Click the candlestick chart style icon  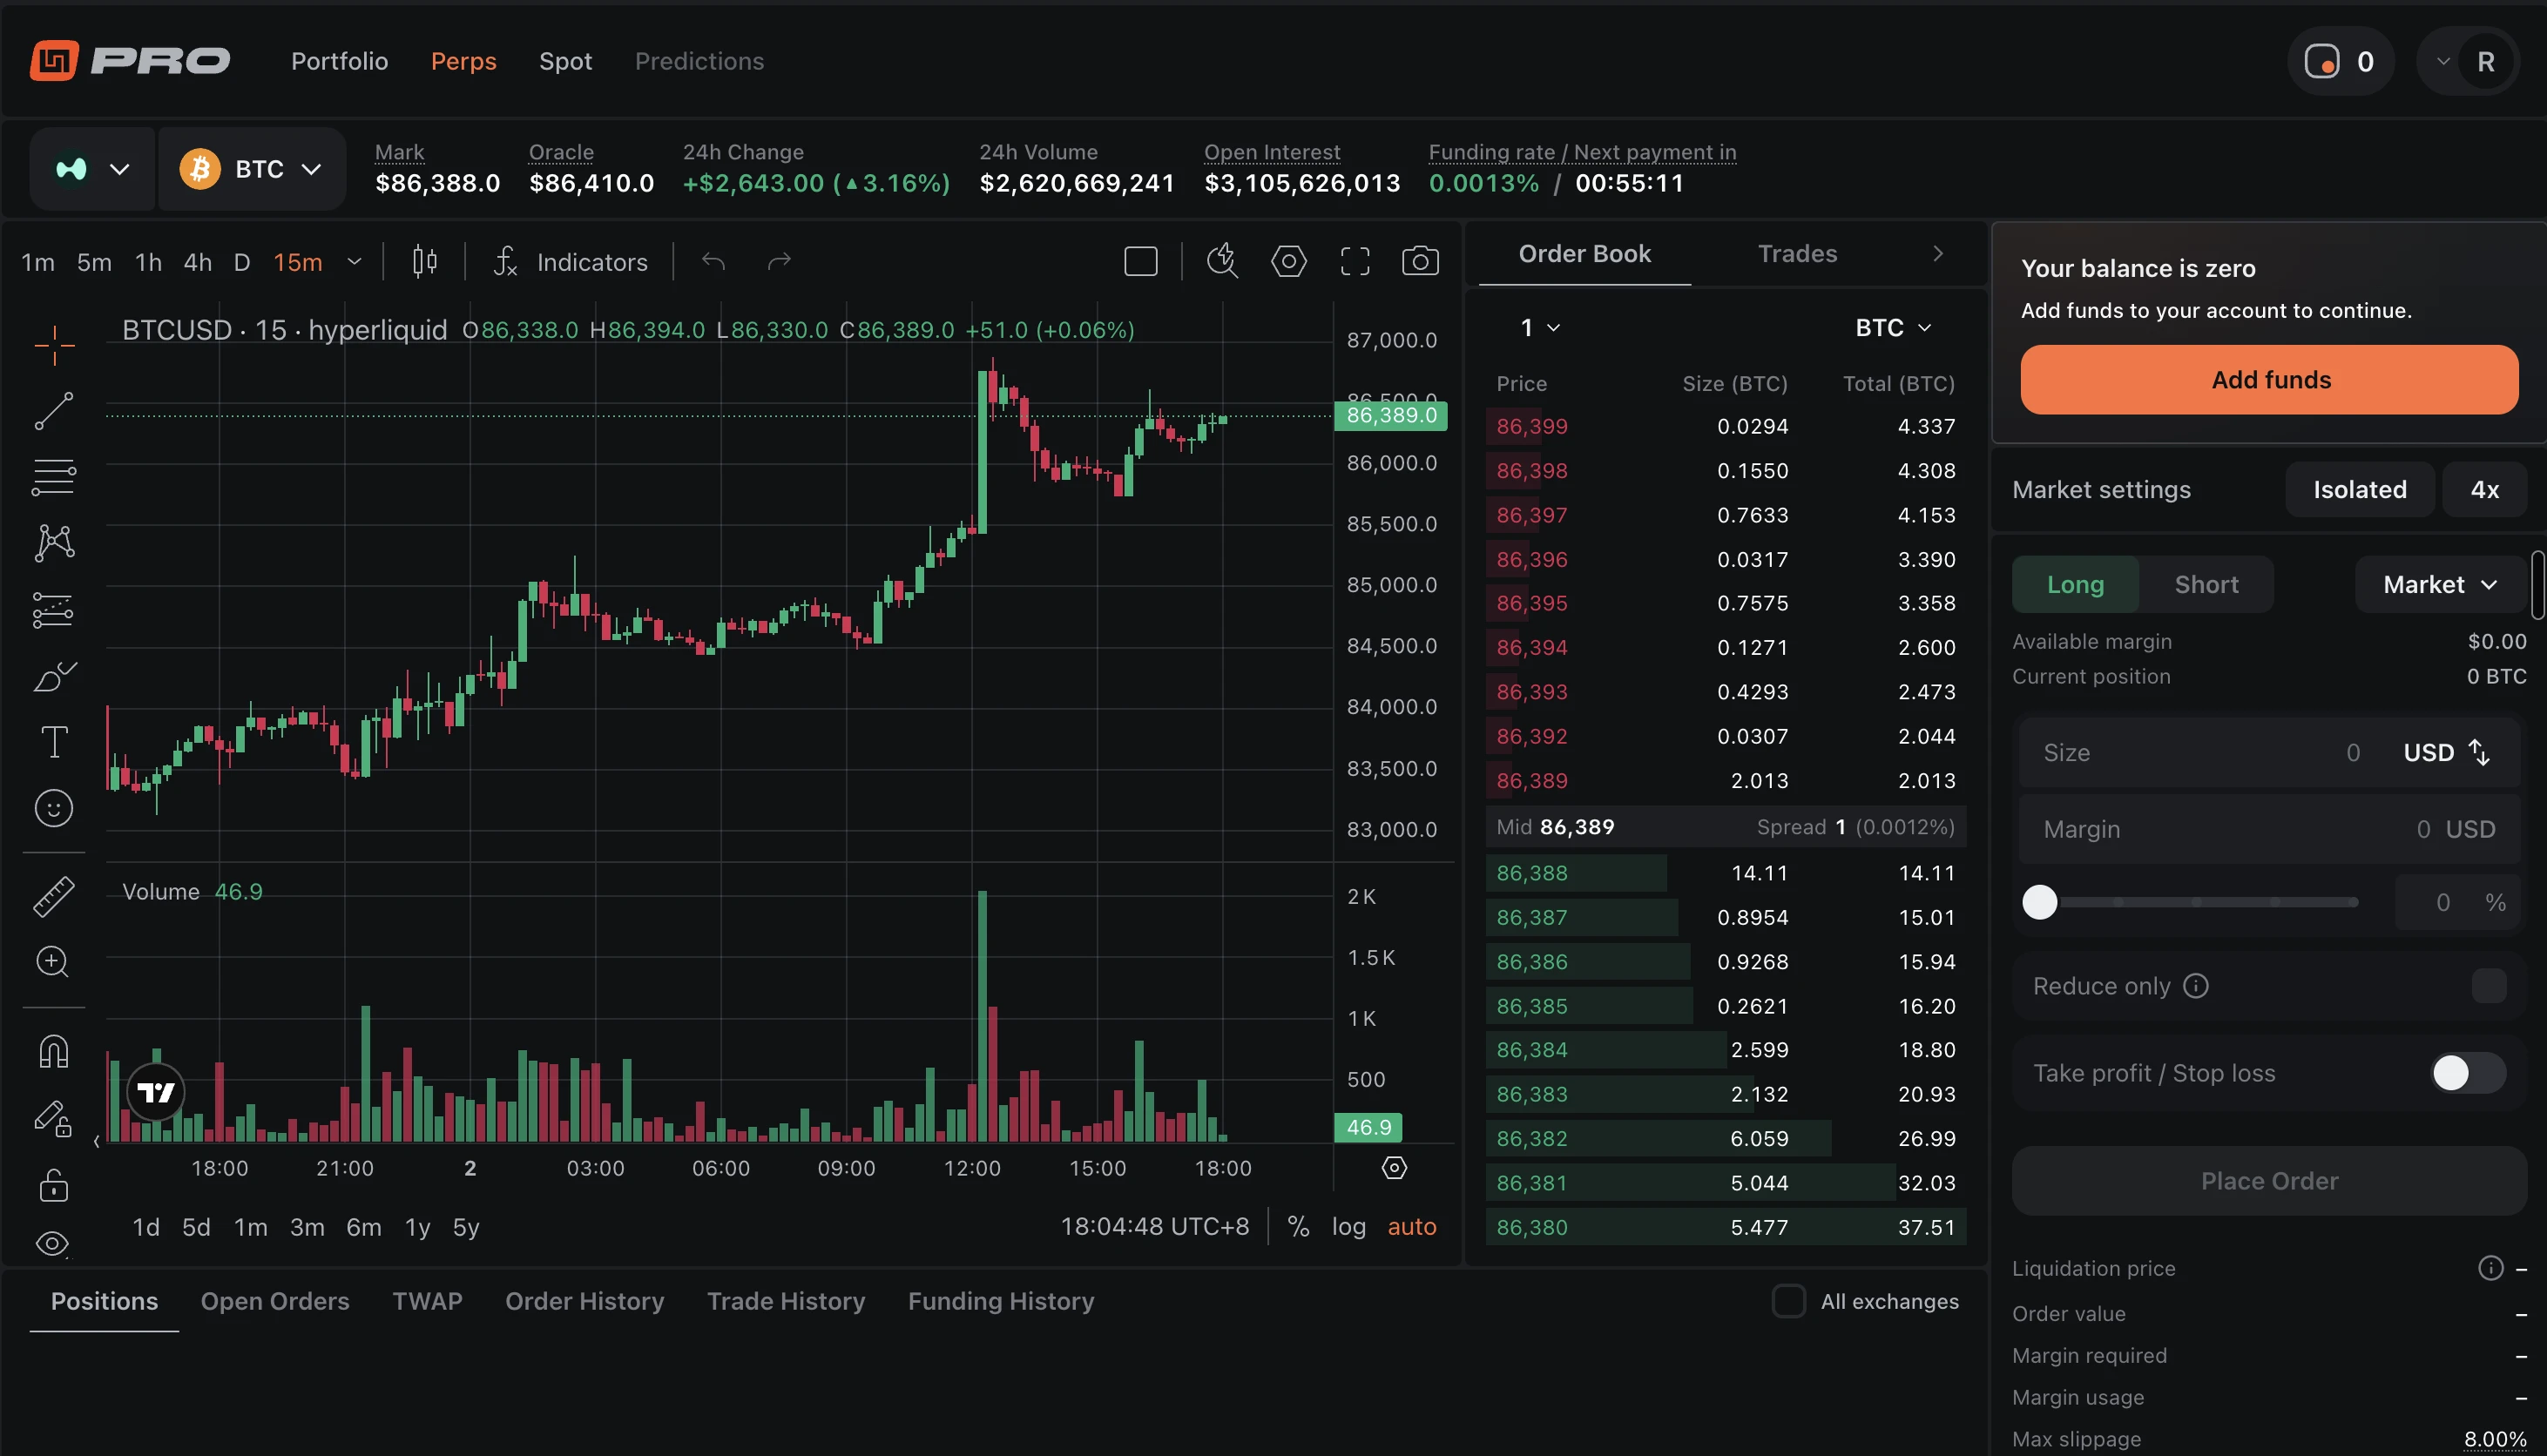pyautogui.click(x=424, y=262)
